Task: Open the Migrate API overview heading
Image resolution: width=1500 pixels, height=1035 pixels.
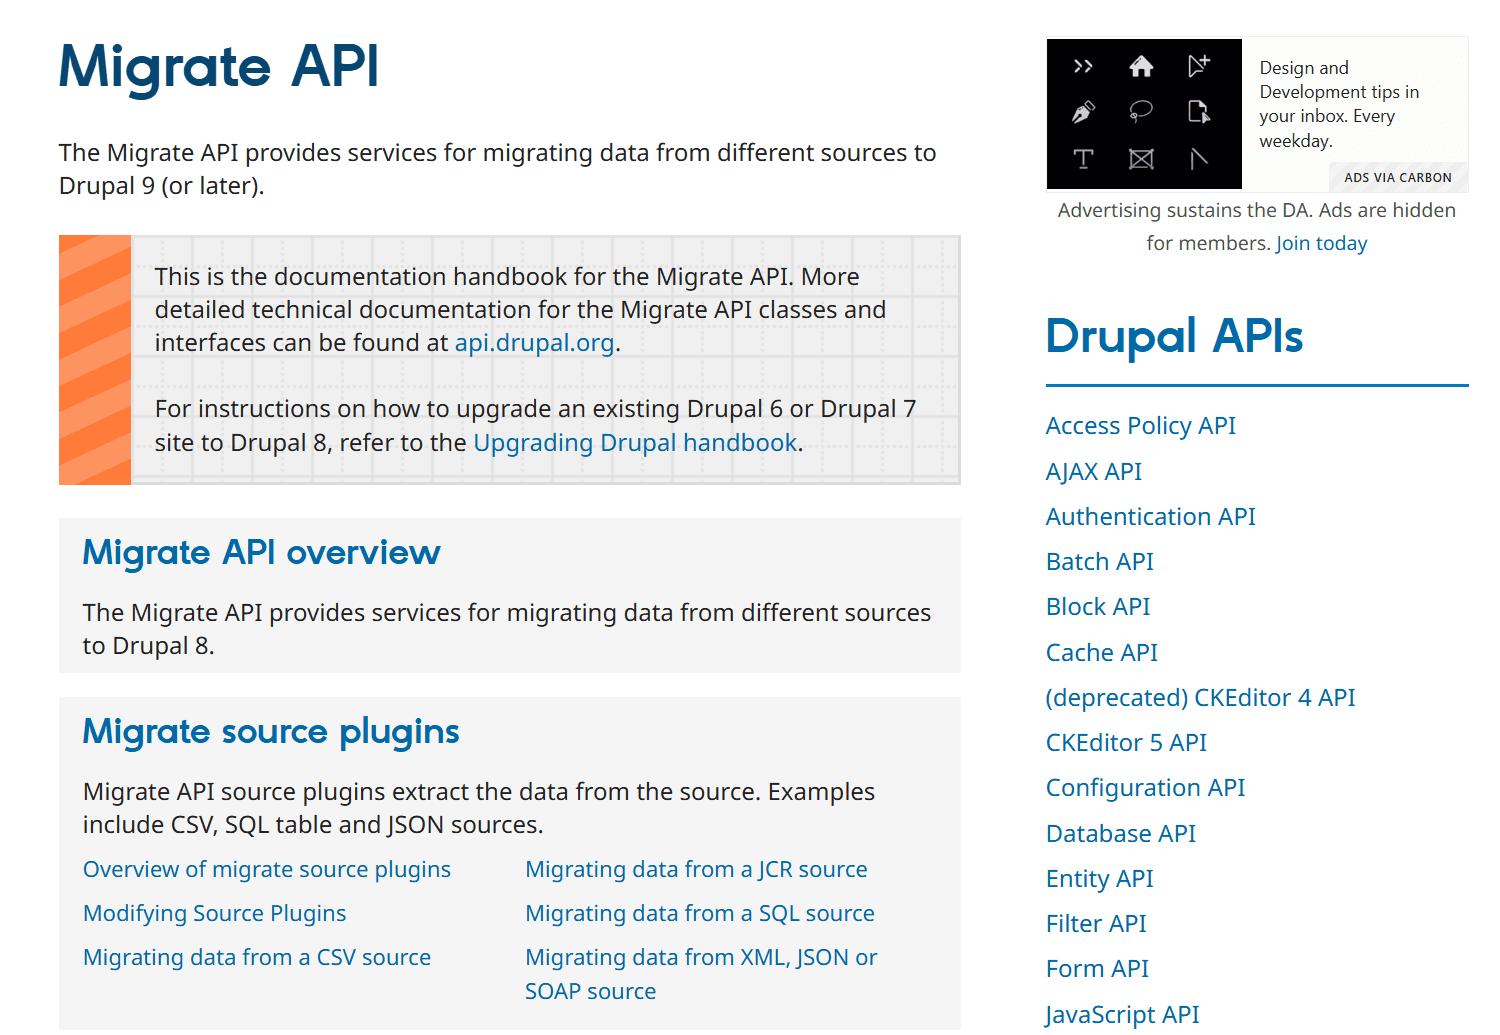Action: (261, 552)
